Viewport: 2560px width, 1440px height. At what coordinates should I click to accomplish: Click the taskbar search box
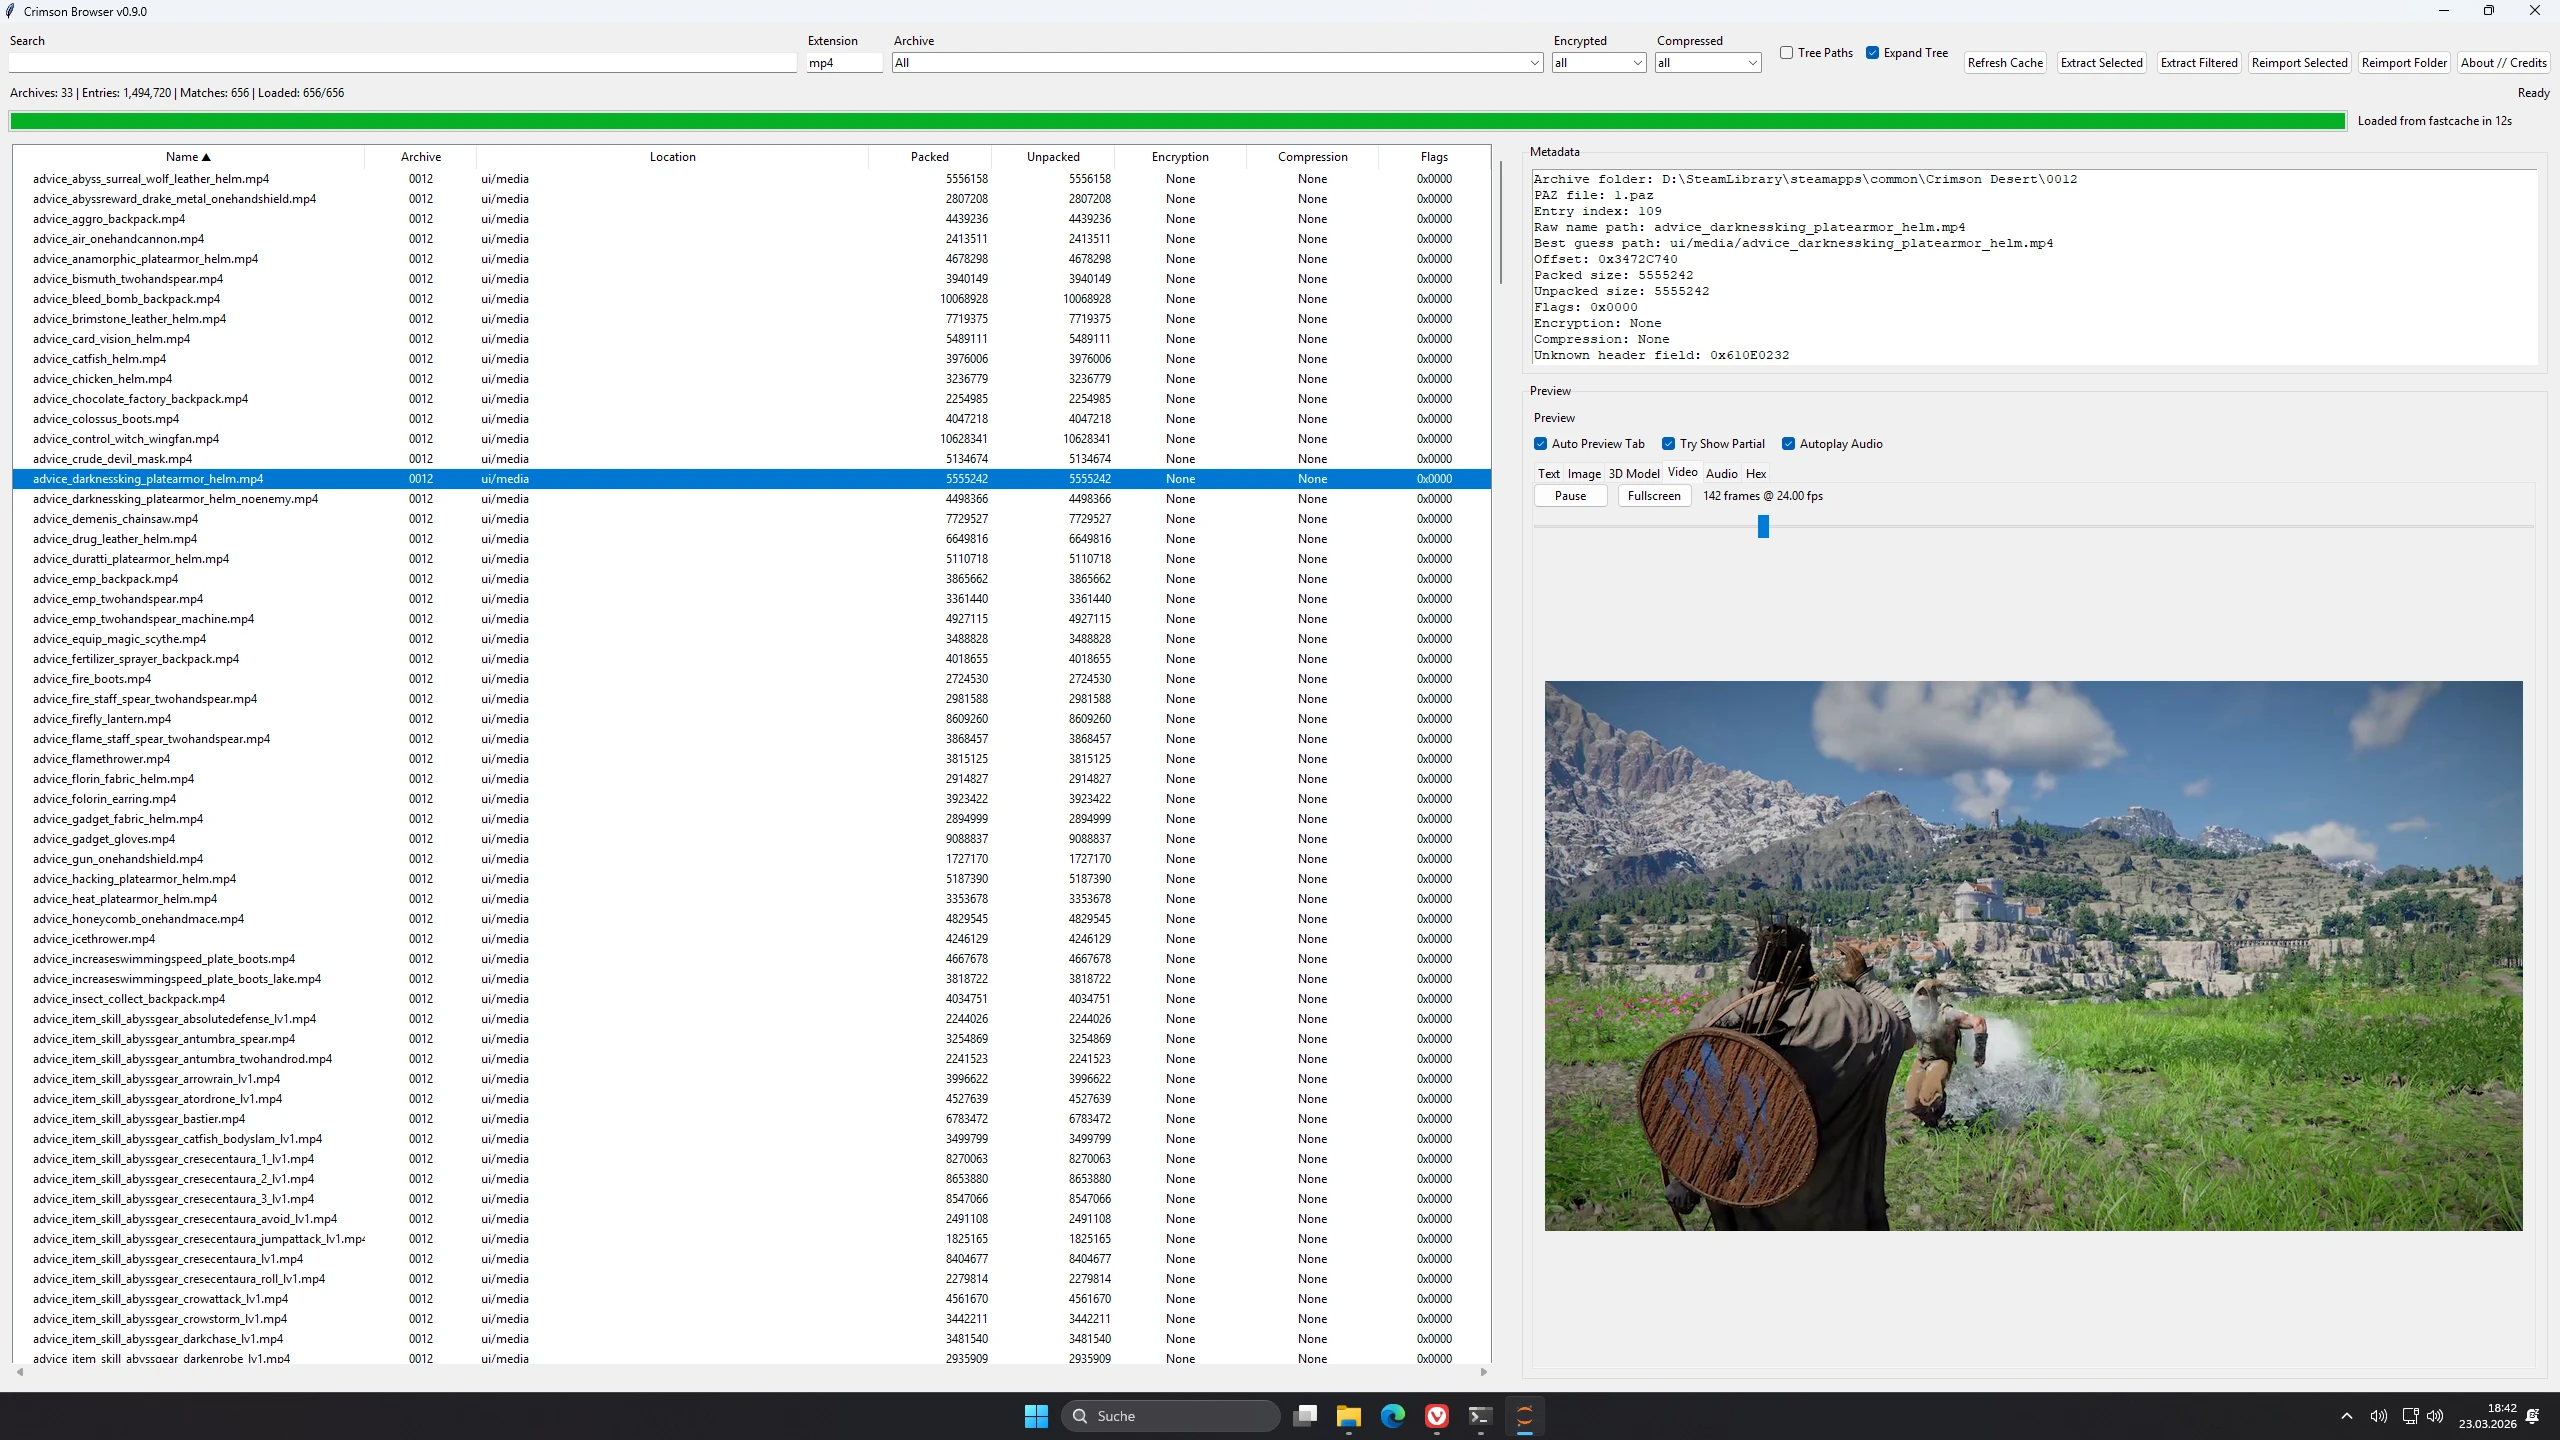(1171, 1416)
